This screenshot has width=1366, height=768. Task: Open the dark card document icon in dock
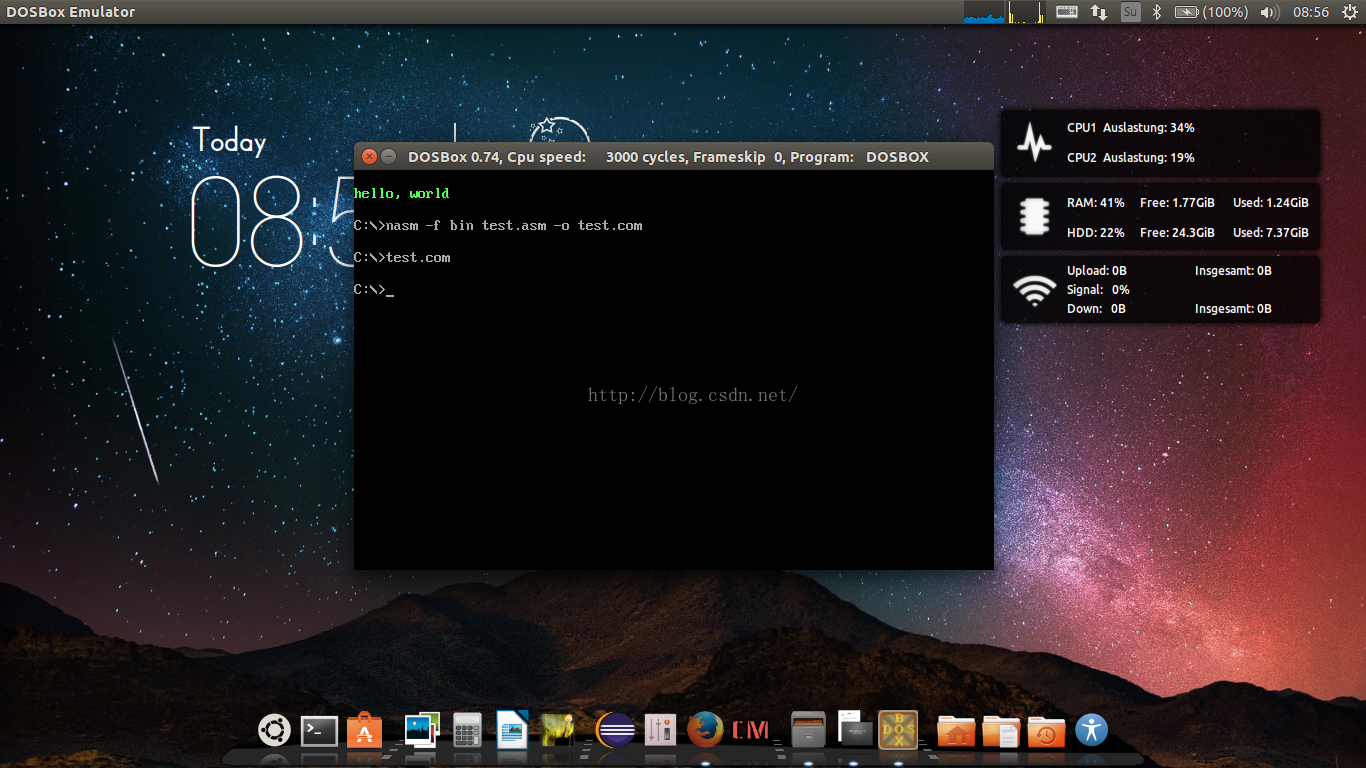pos(855,730)
